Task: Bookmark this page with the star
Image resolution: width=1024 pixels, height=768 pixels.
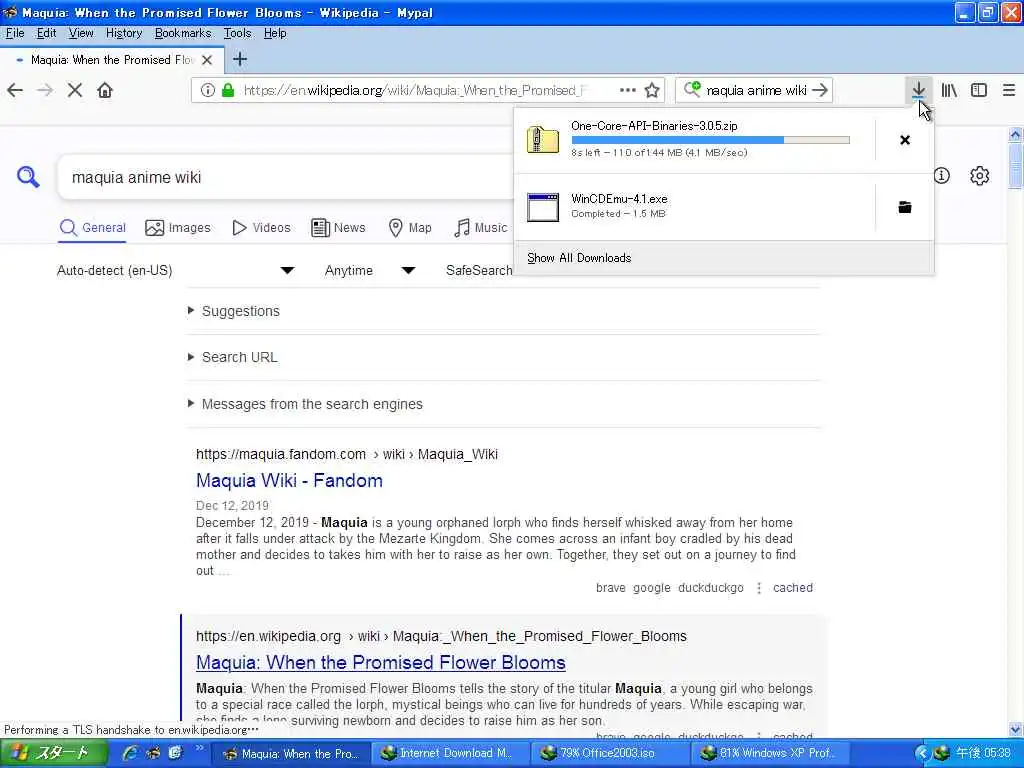Action: (652, 90)
